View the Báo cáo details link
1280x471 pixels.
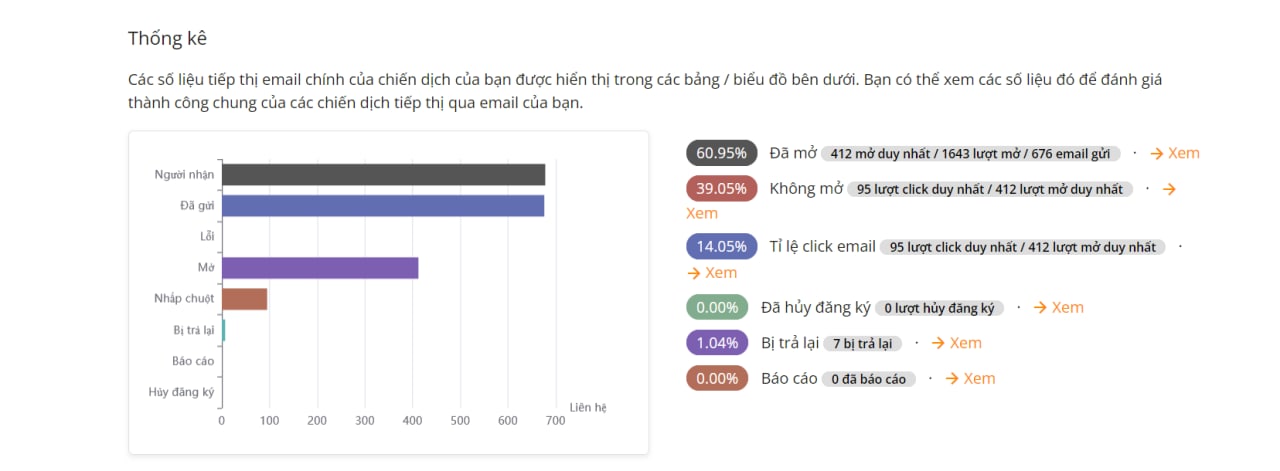coord(970,378)
